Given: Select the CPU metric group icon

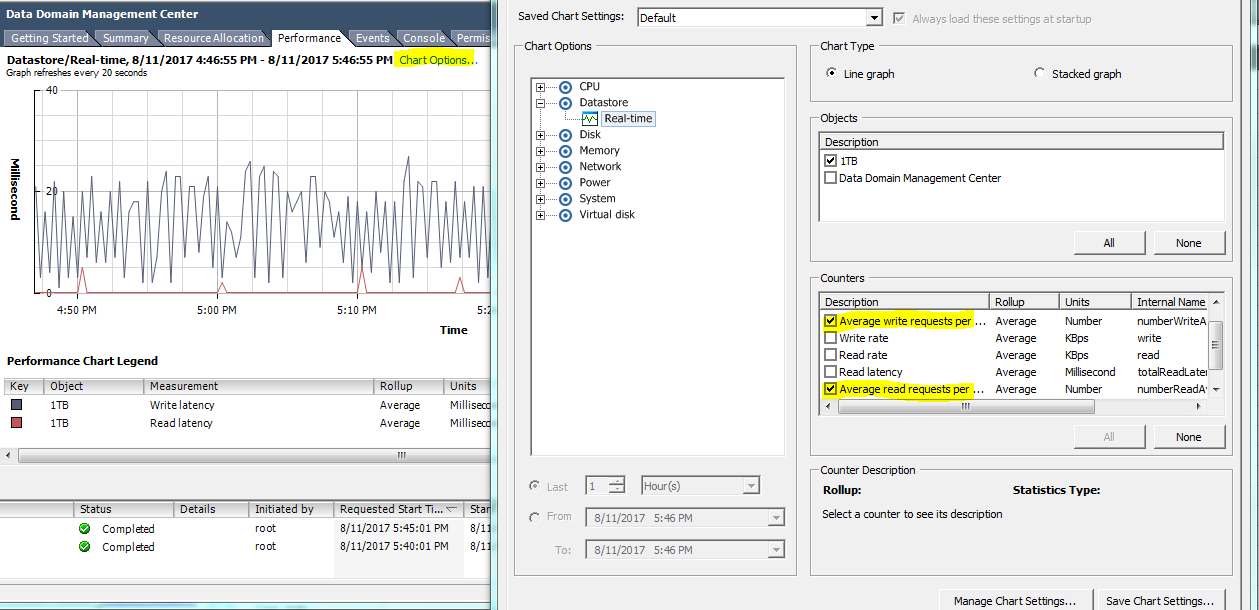Looking at the screenshot, I should pos(566,86).
